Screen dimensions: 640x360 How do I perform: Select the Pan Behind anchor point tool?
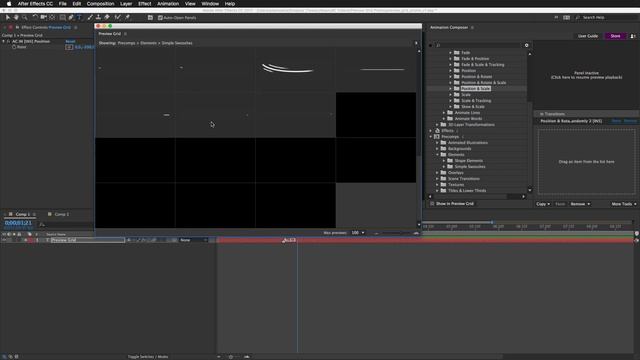[52, 18]
